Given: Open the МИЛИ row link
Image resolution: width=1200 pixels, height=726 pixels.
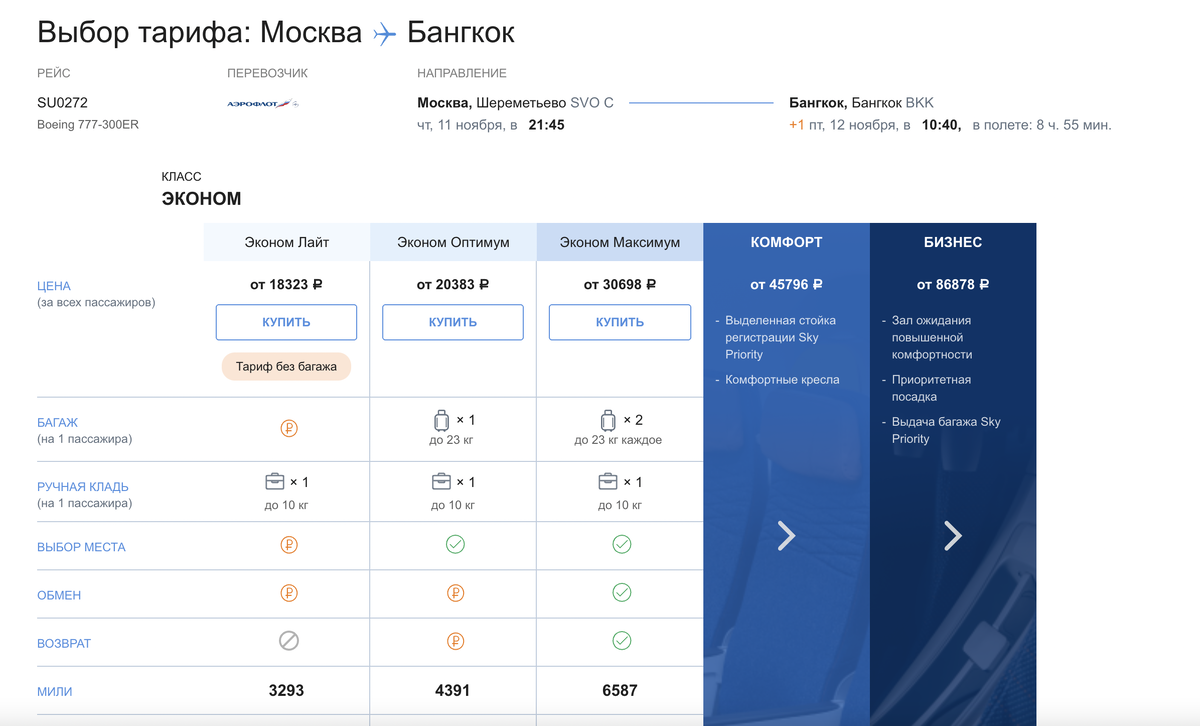Looking at the screenshot, I should click(x=55, y=691).
